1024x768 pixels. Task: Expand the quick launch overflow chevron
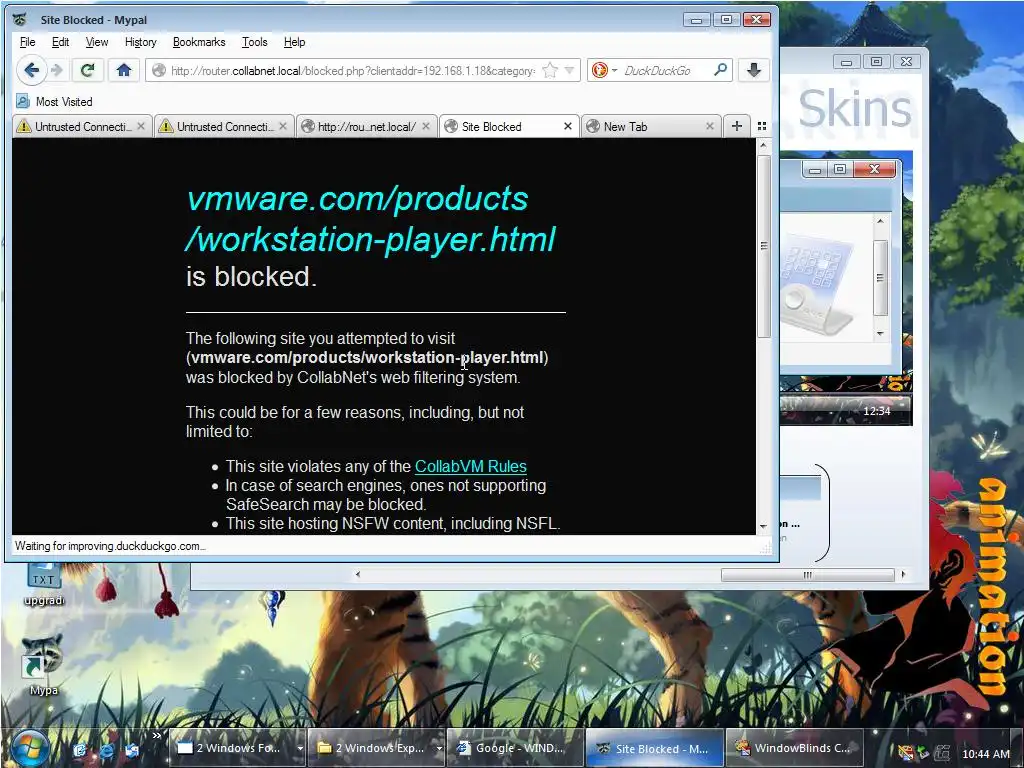click(x=156, y=736)
